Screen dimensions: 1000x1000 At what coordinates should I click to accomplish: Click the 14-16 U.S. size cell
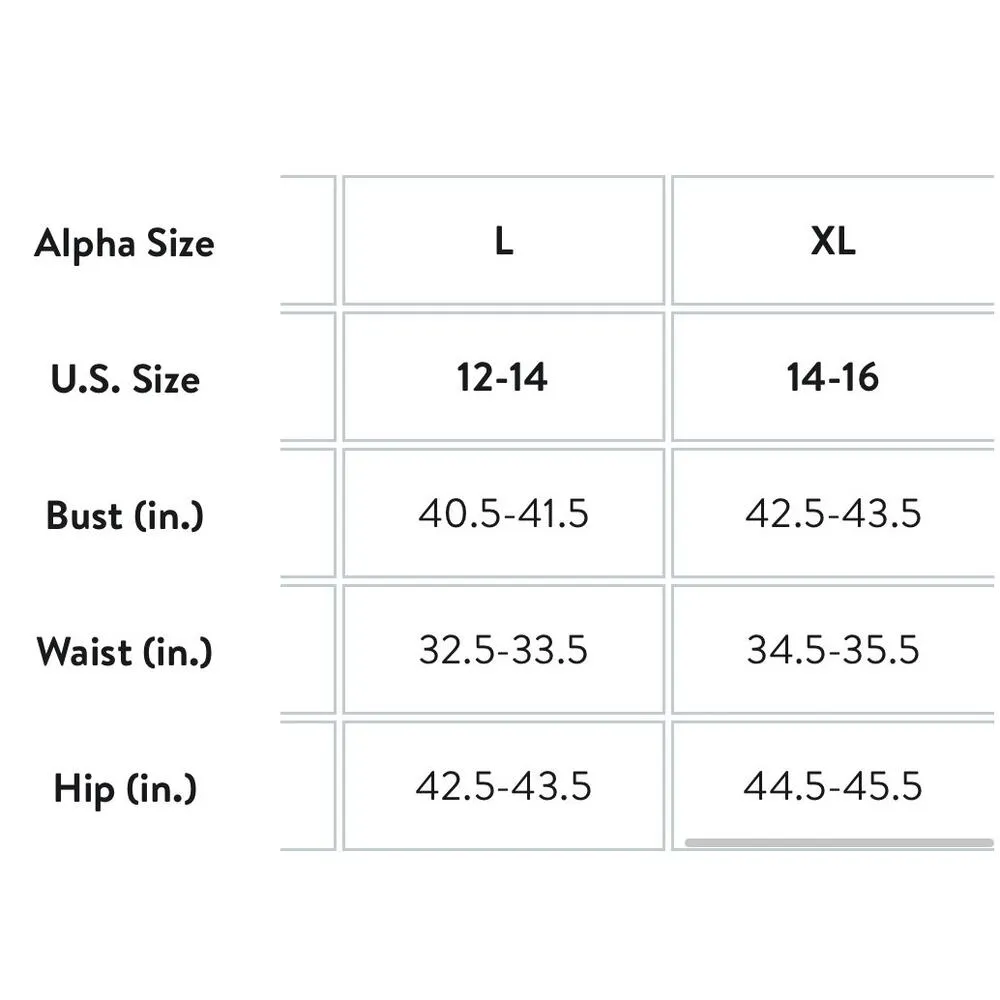click(x=833, y=377)
